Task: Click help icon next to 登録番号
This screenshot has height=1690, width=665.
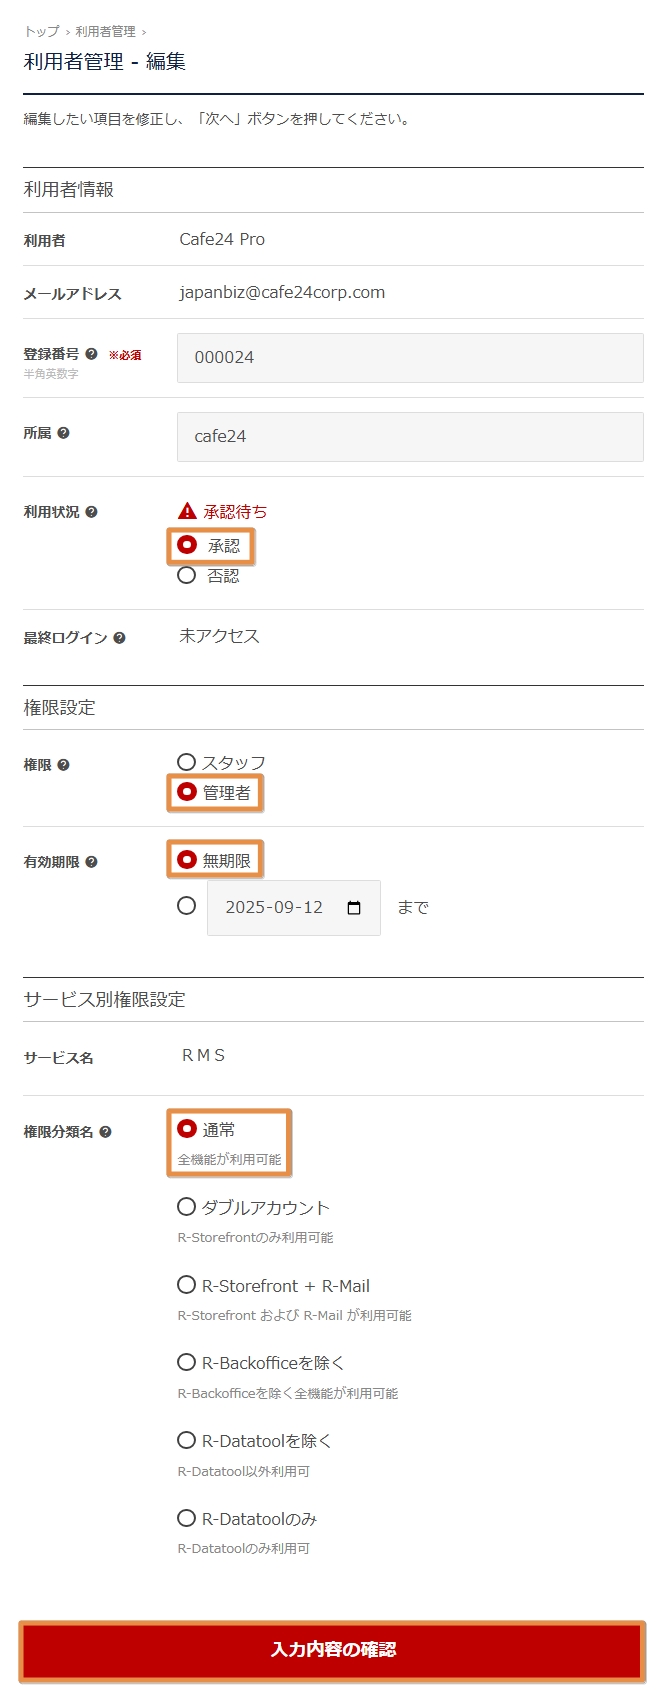Action: tap(92, 354)
